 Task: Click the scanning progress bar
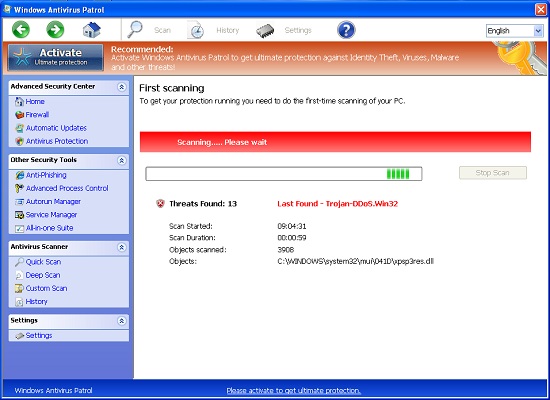284,174
